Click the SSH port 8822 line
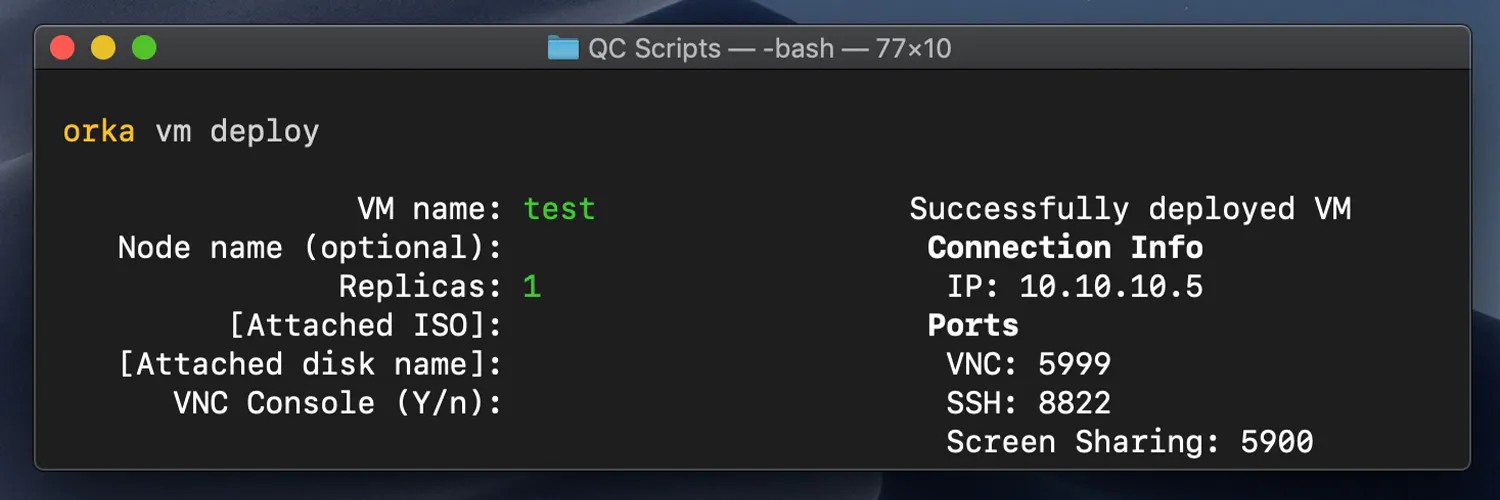This screenshot has height=500, width=1500. point(1028,403)
